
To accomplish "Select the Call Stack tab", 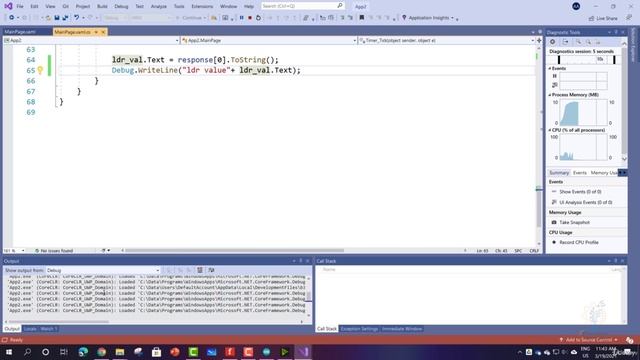I will click(327, 329).
